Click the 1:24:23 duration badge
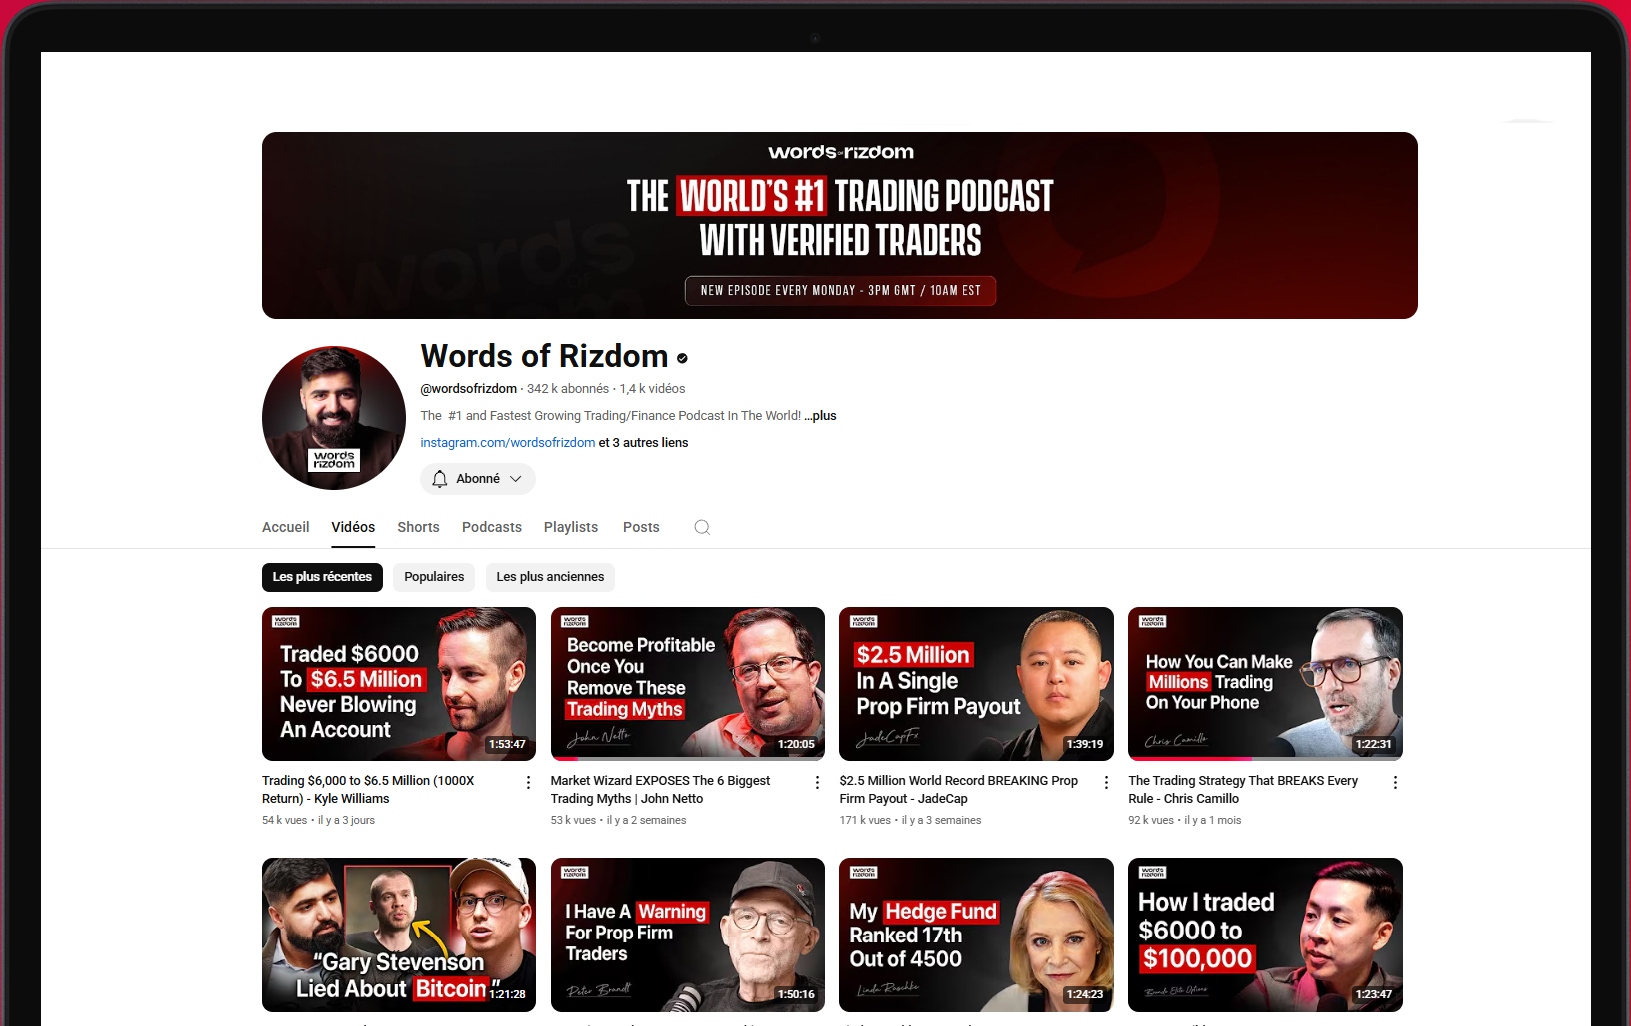Viewport: 1631px width, 1026px height. tap(1085, 994)
